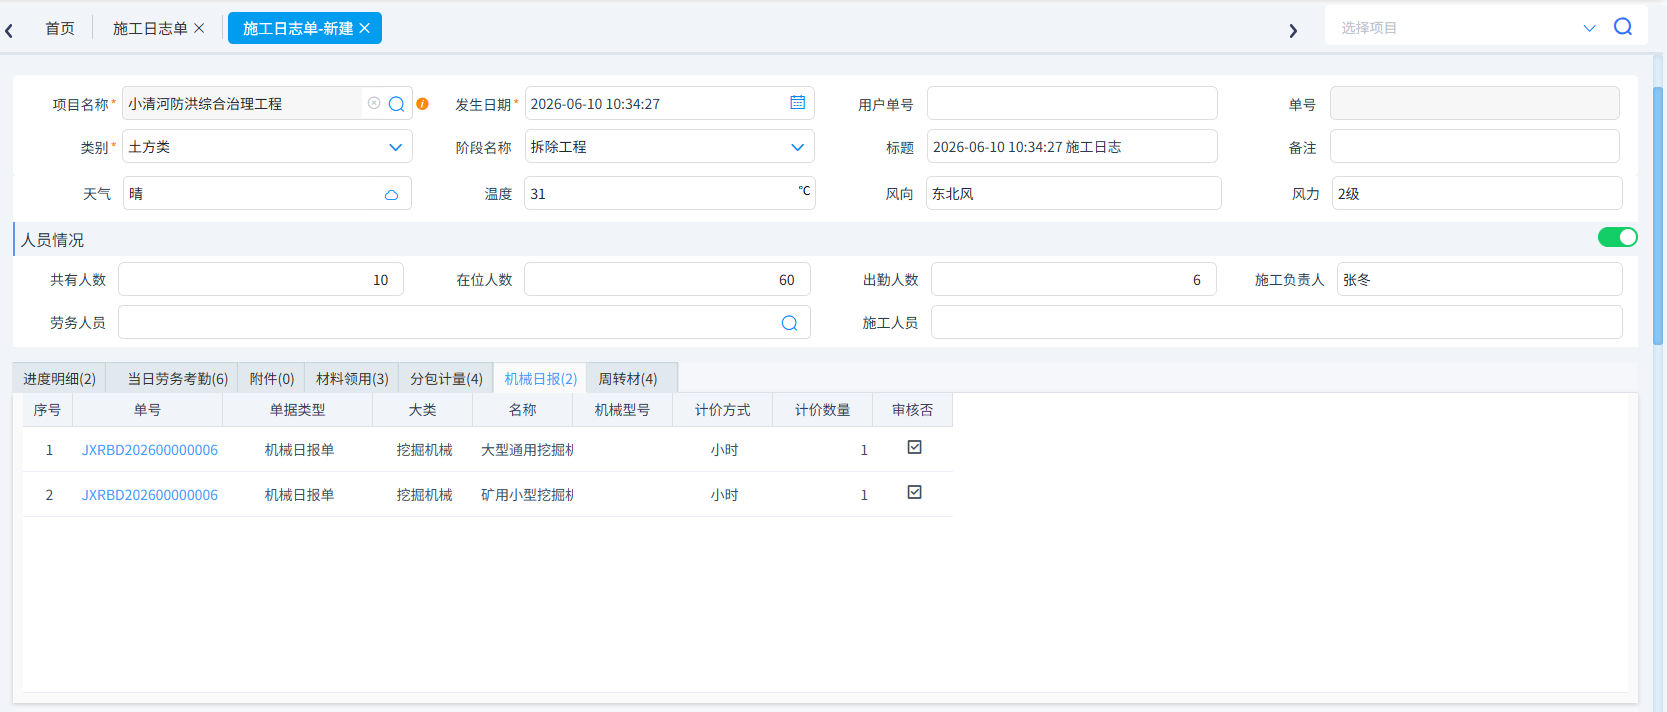Clear the 项目名称 field value
This screenshot has width=1667, height=712.
pos(374,103)
